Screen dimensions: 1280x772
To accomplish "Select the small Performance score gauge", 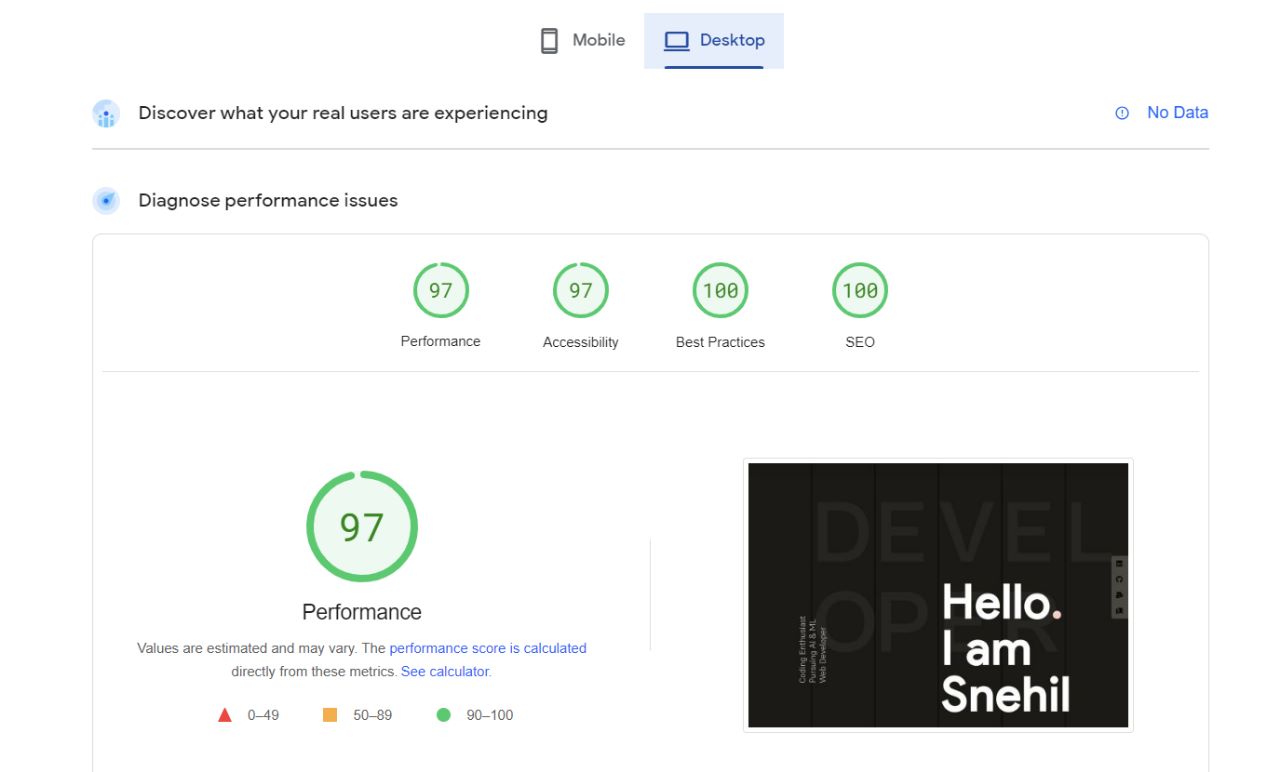I will [441, 291].
